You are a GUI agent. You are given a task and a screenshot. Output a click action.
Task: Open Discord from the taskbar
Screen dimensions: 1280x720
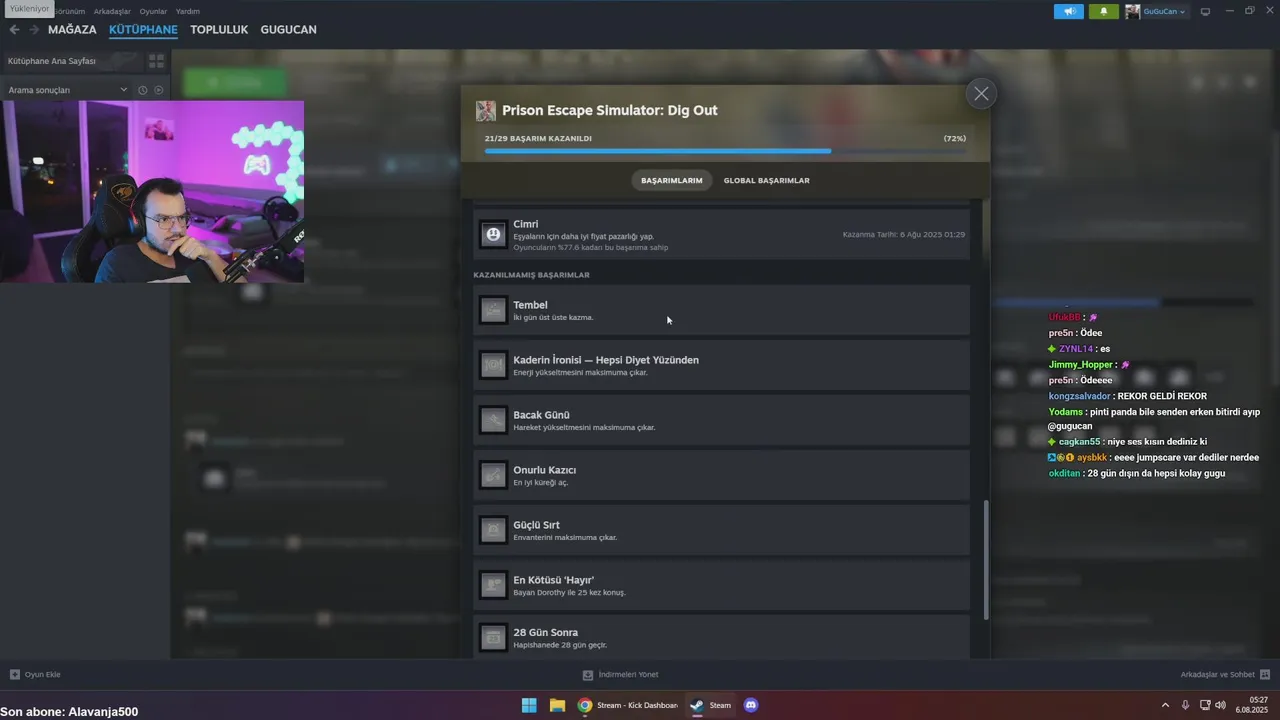[751, 705]
